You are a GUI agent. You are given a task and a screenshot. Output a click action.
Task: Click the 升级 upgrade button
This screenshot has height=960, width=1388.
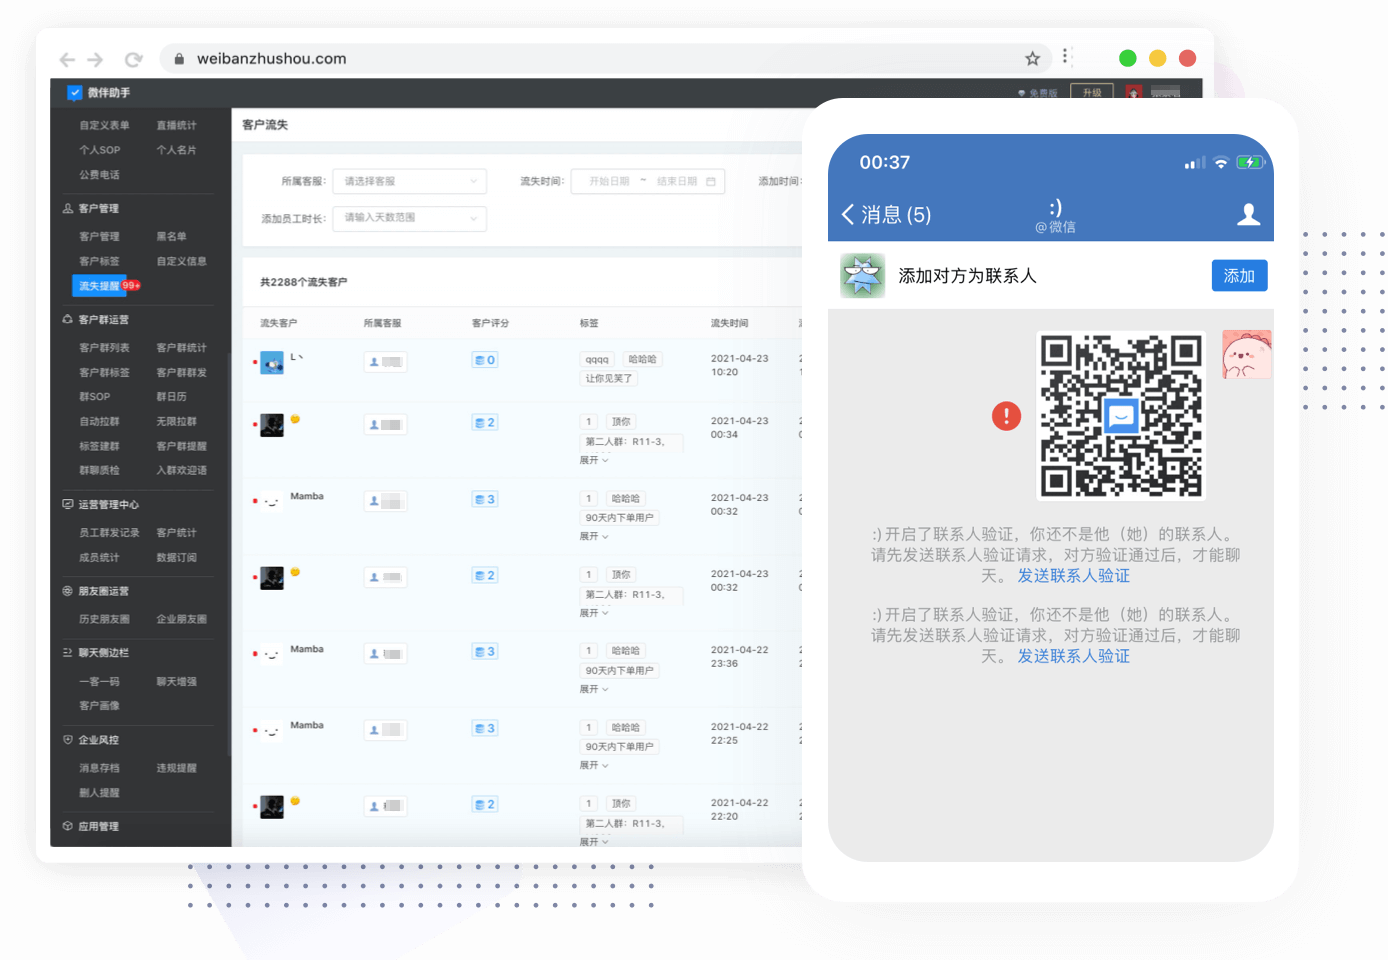coord(1091,92)
